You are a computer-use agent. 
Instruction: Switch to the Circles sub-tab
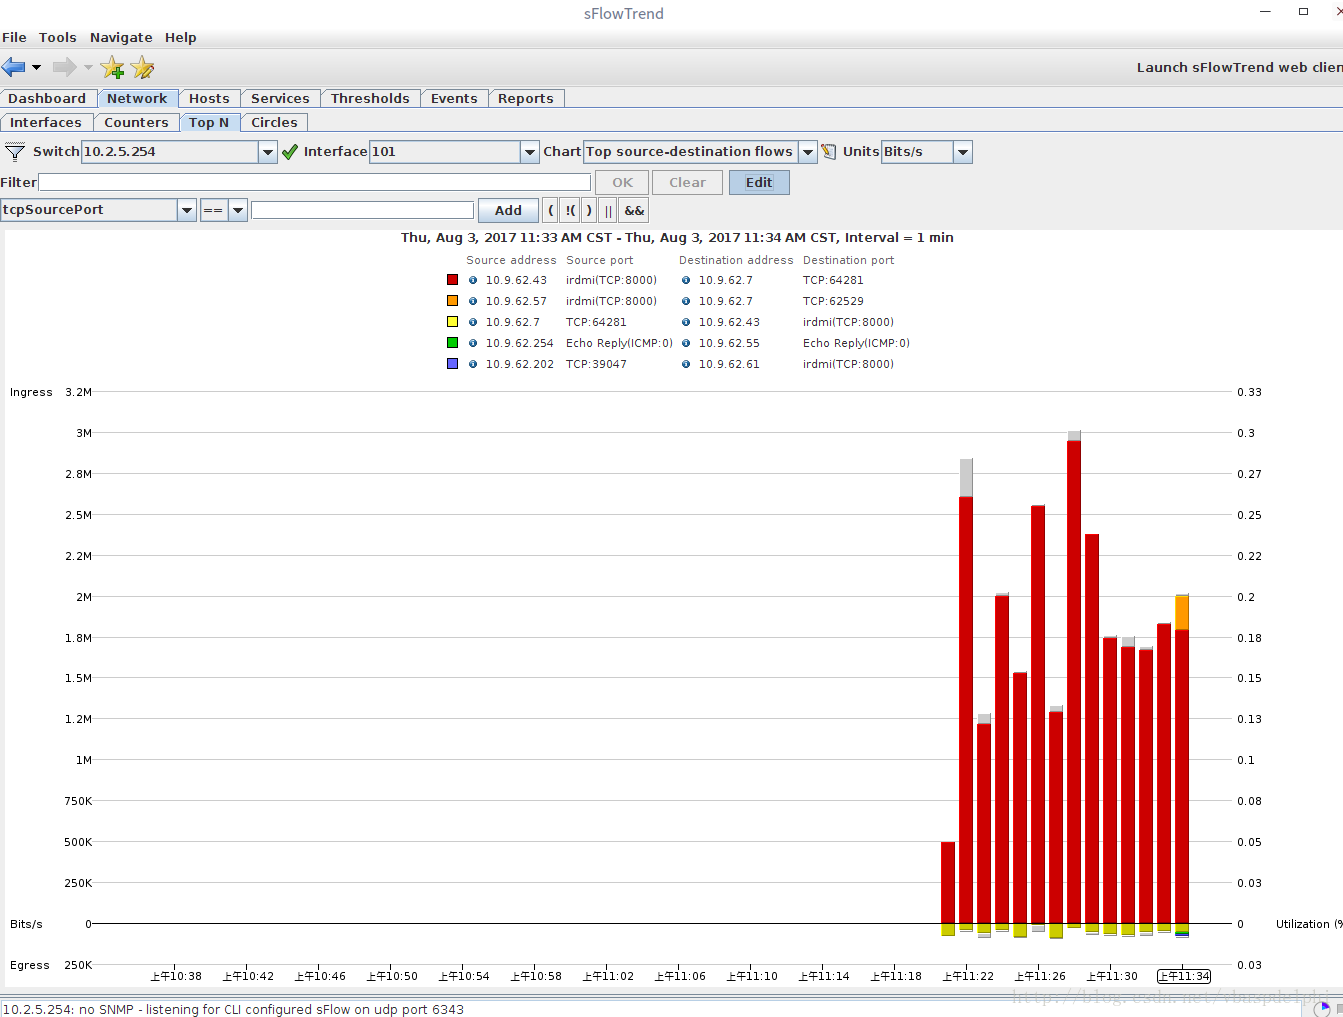pos(274,122)
